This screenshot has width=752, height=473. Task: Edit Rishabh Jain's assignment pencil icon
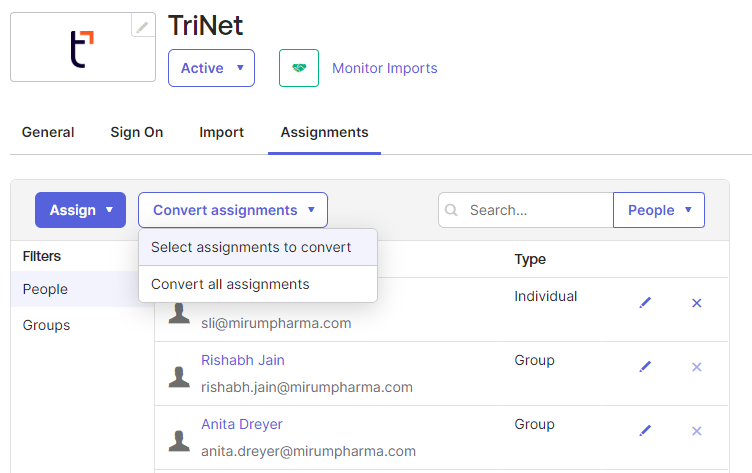coord(645,367)
